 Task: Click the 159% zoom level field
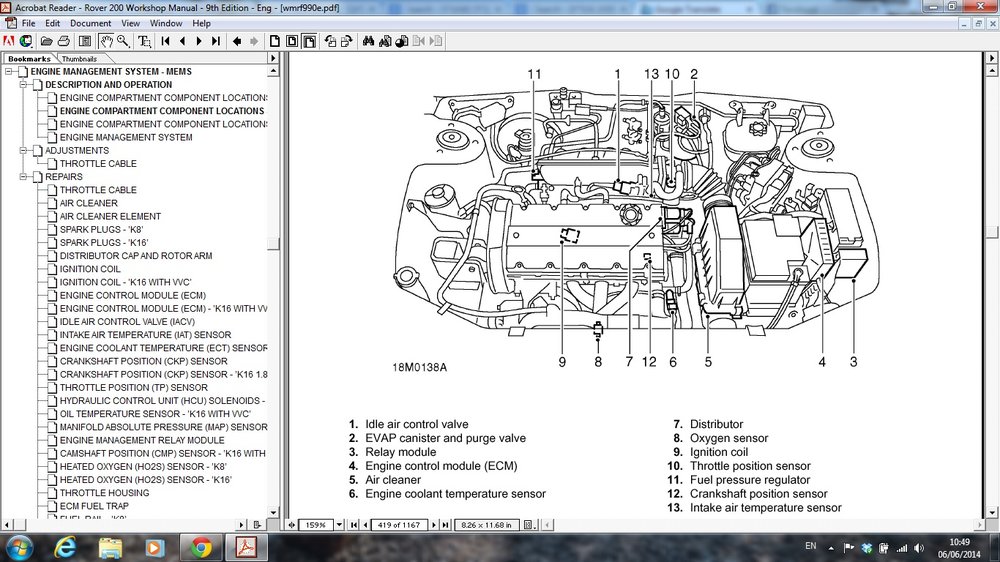[316, 525]
